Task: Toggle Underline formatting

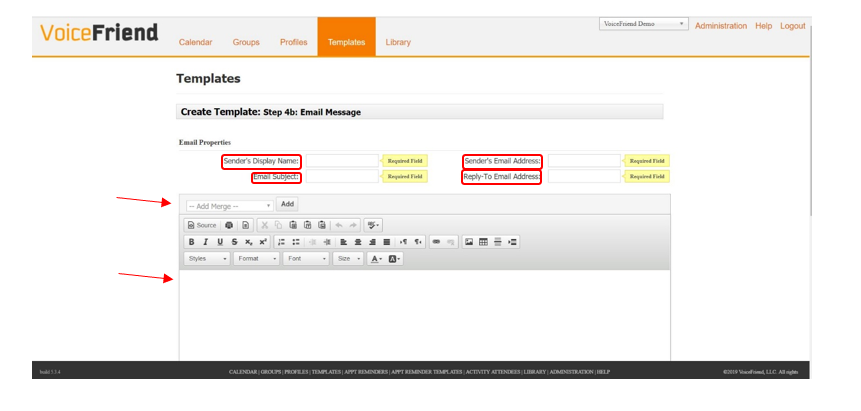Action: tap(220, 242)
